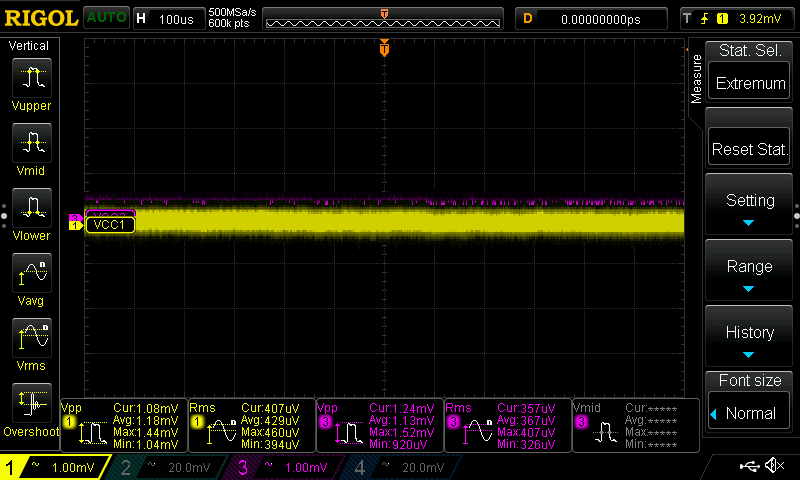Toggle channel 1 at 1.00mV

click(x=55, y=467)
